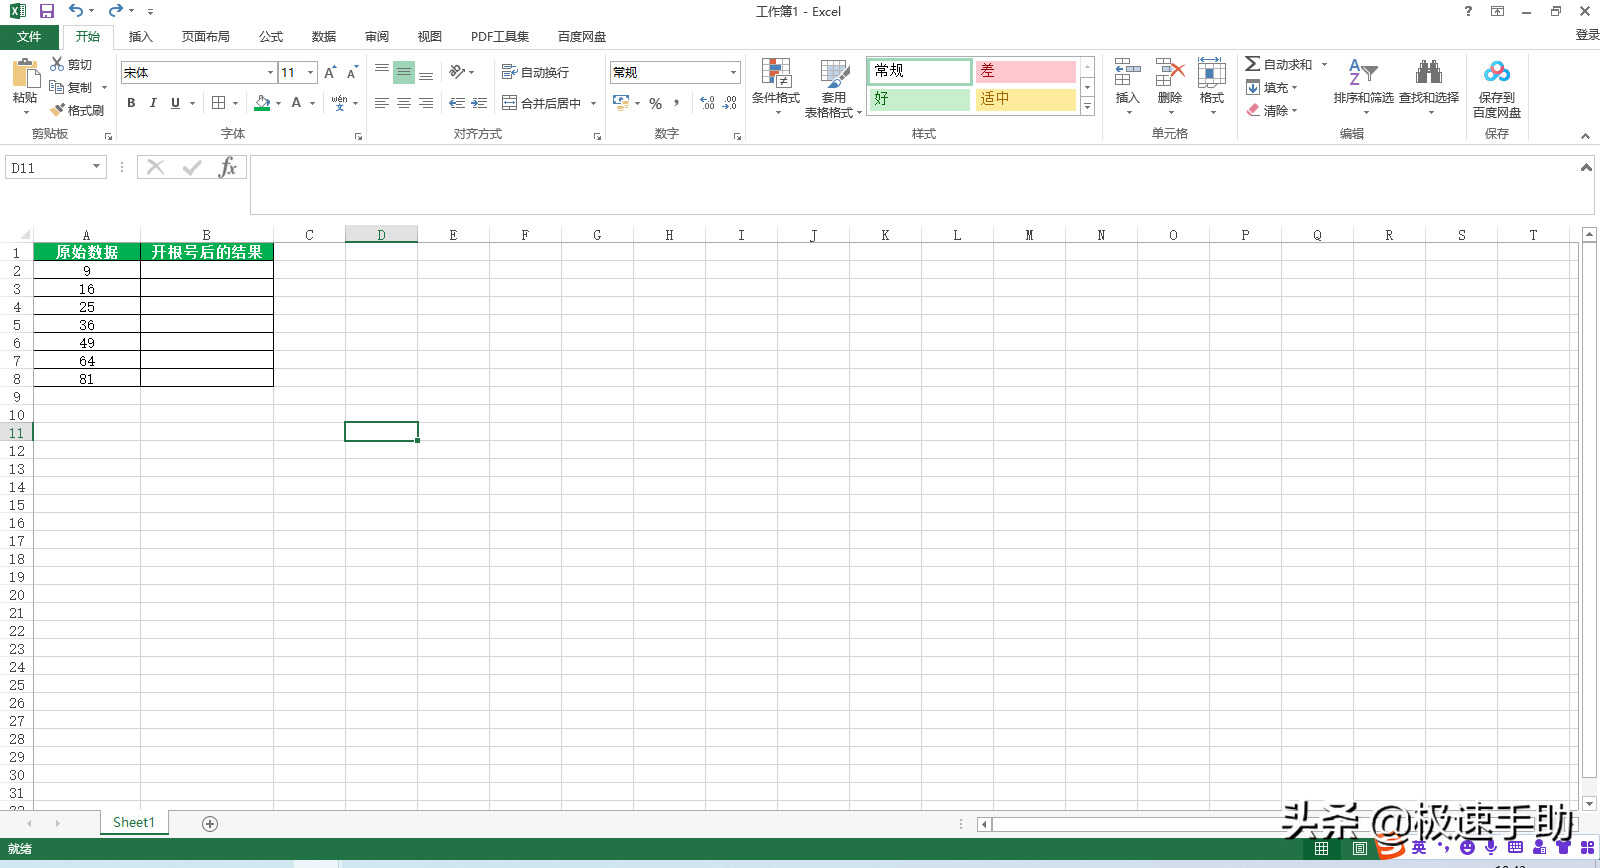
Task: Click the fill color bucket icon
Action: tap(262, 103)
